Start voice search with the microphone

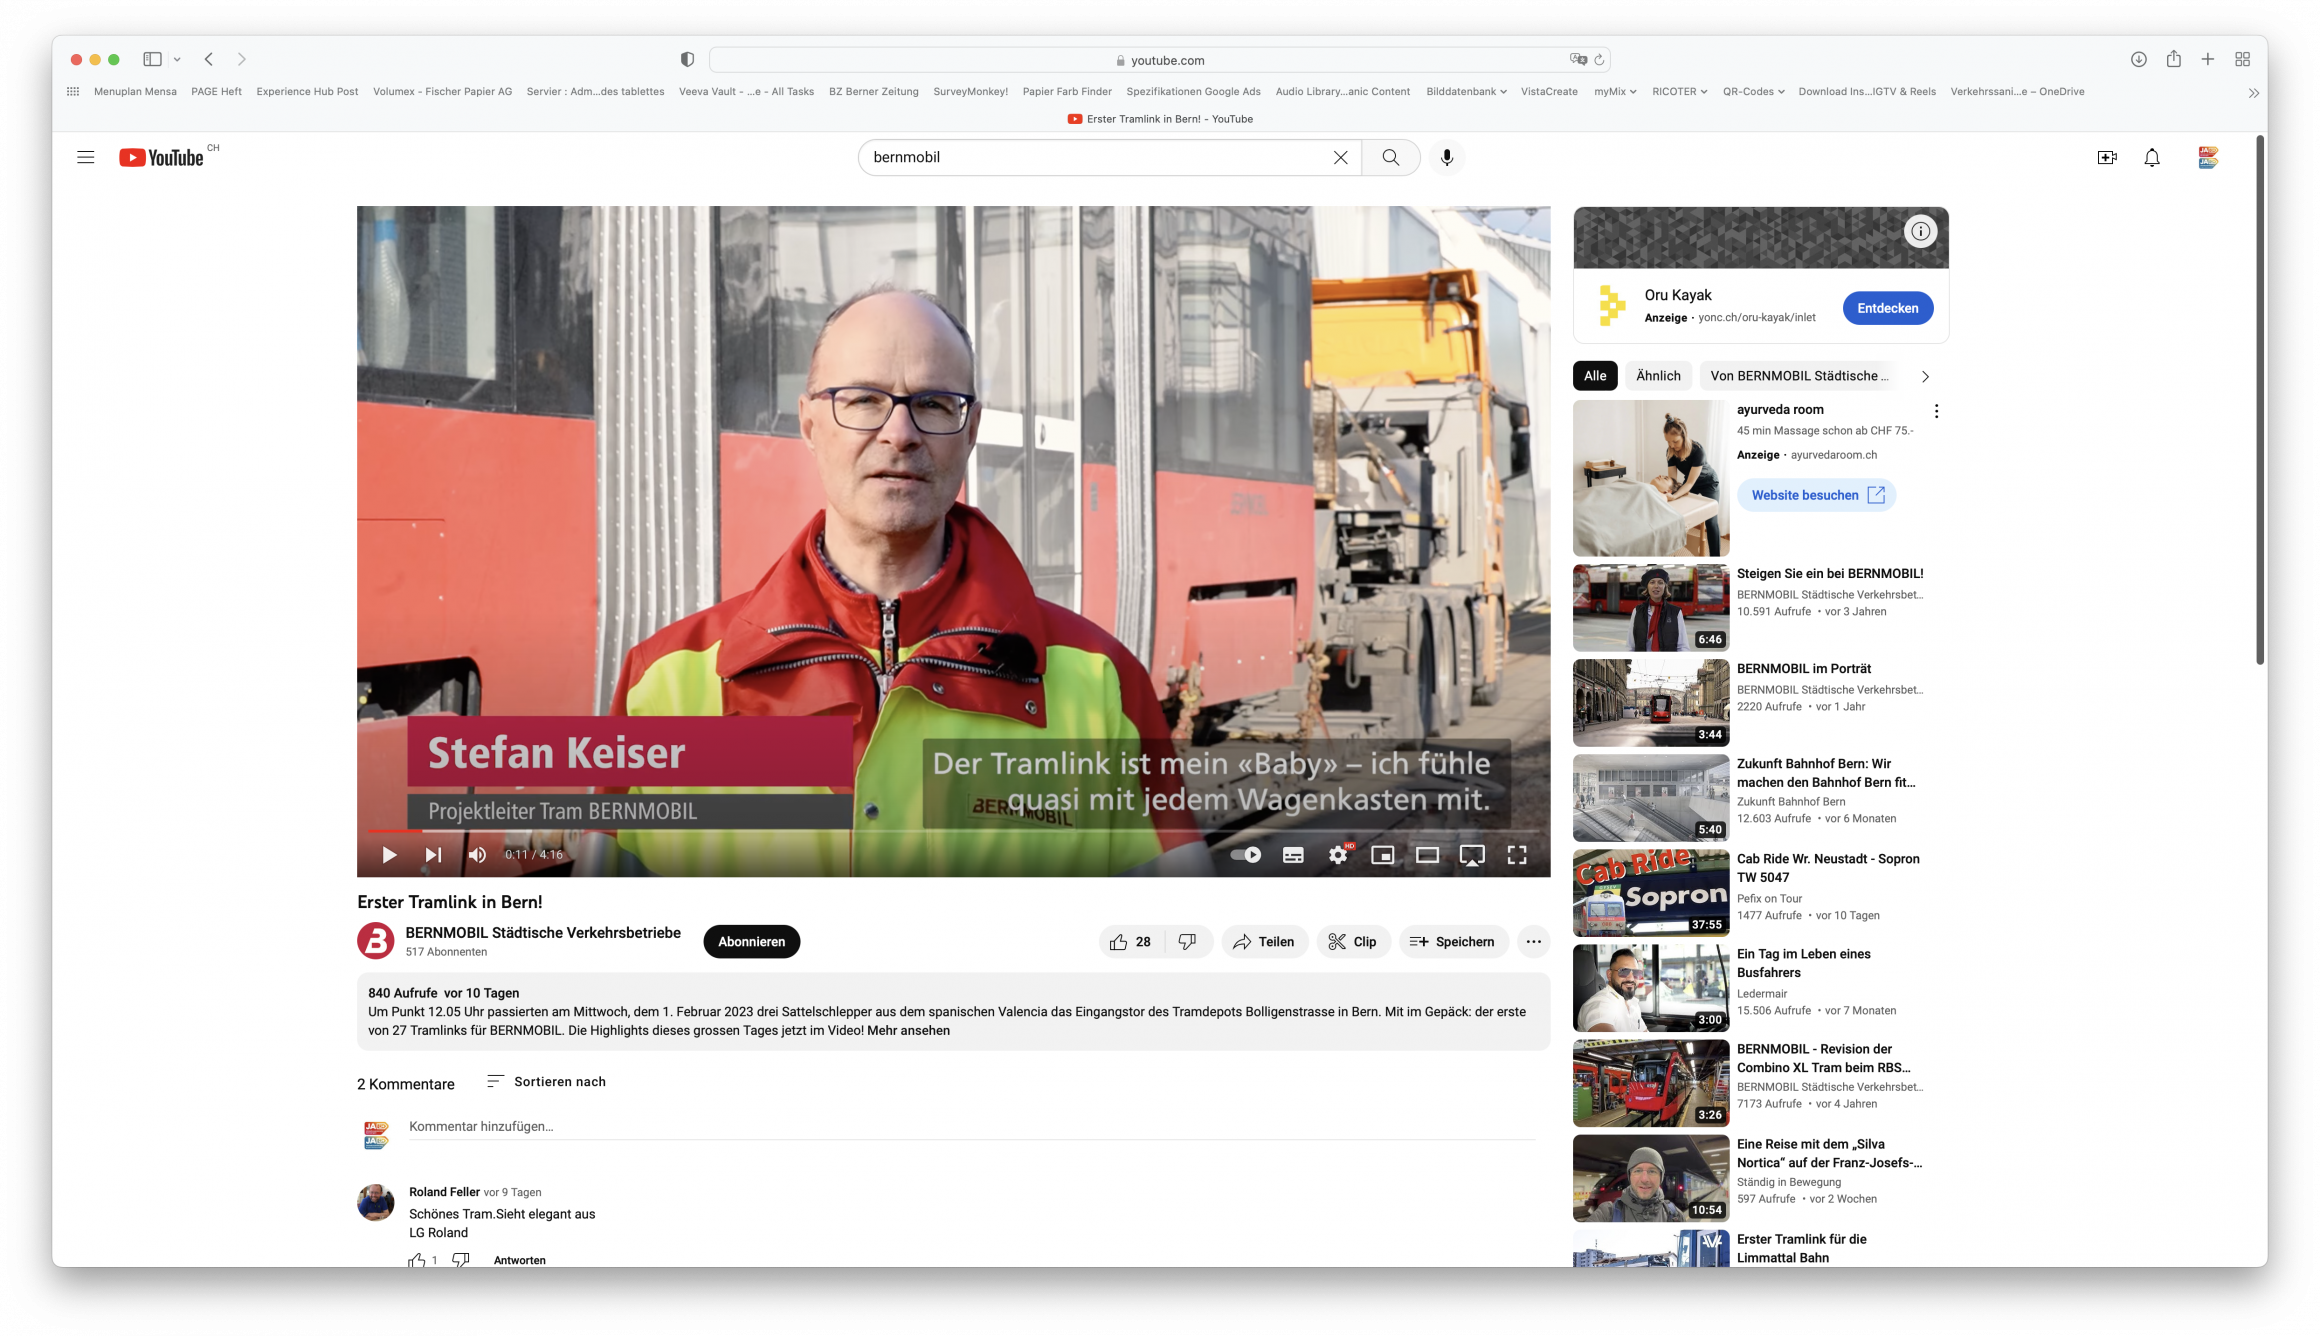click(x=1446, y=157)
